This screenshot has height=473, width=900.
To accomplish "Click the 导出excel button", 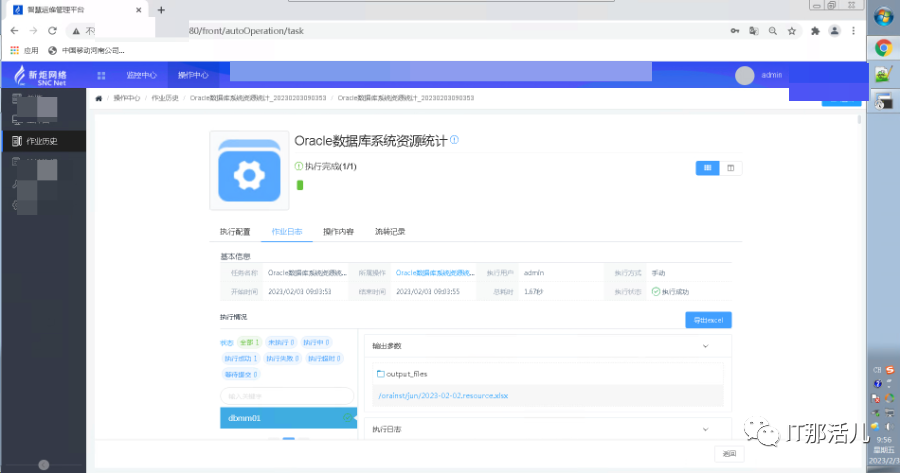I will (x=708, y=320).
